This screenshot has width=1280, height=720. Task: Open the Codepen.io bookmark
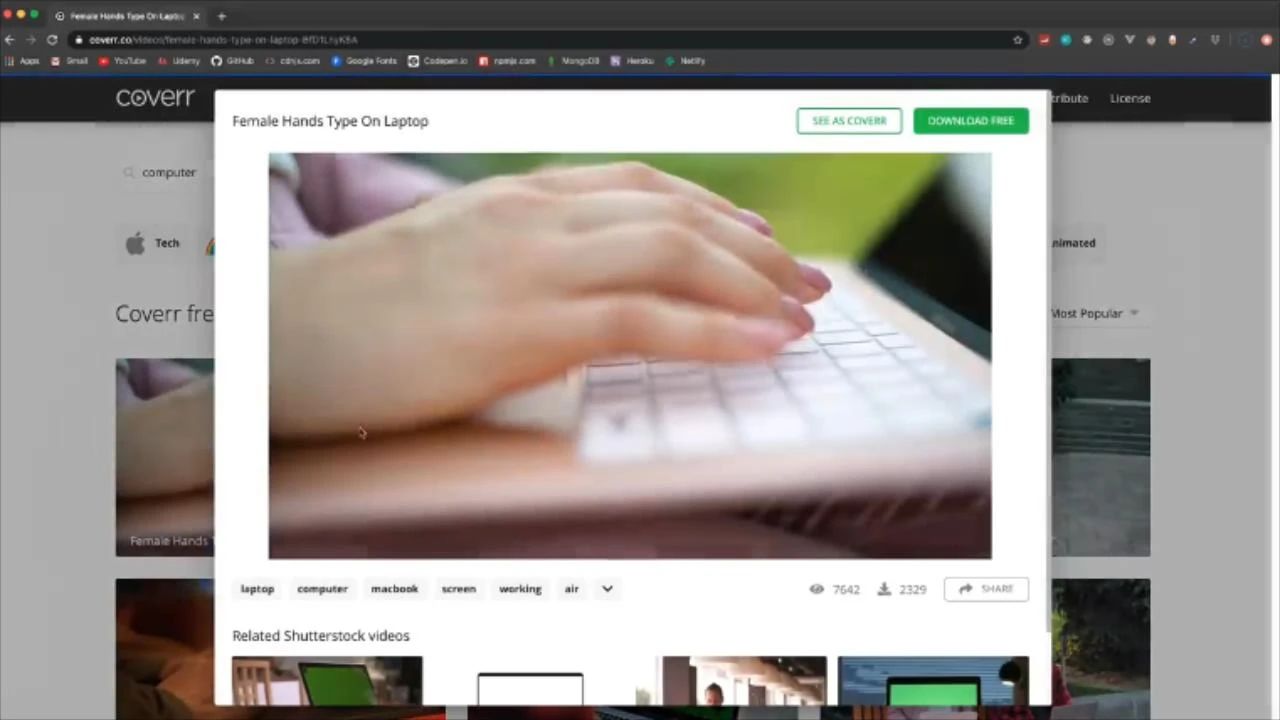(x=438, y=61)
